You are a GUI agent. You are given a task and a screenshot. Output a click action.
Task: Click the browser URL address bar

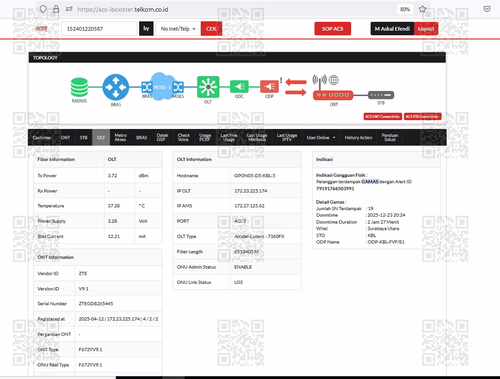click(x=233, y=9)
